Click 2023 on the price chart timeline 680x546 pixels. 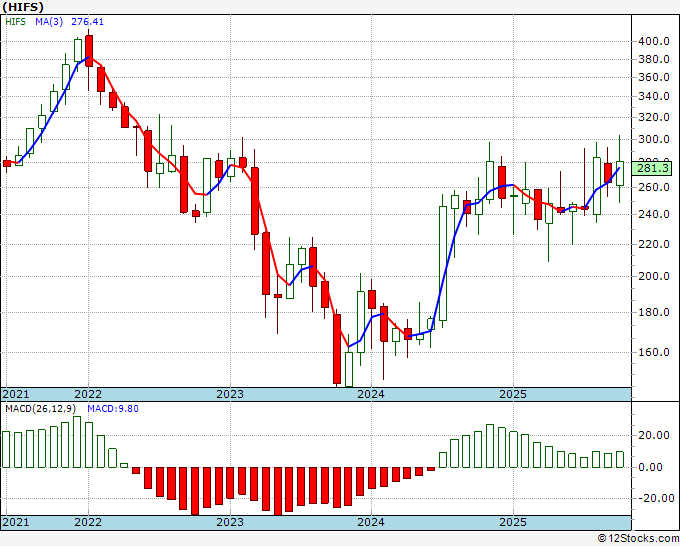pyautogui.click(x=230, y=394)
